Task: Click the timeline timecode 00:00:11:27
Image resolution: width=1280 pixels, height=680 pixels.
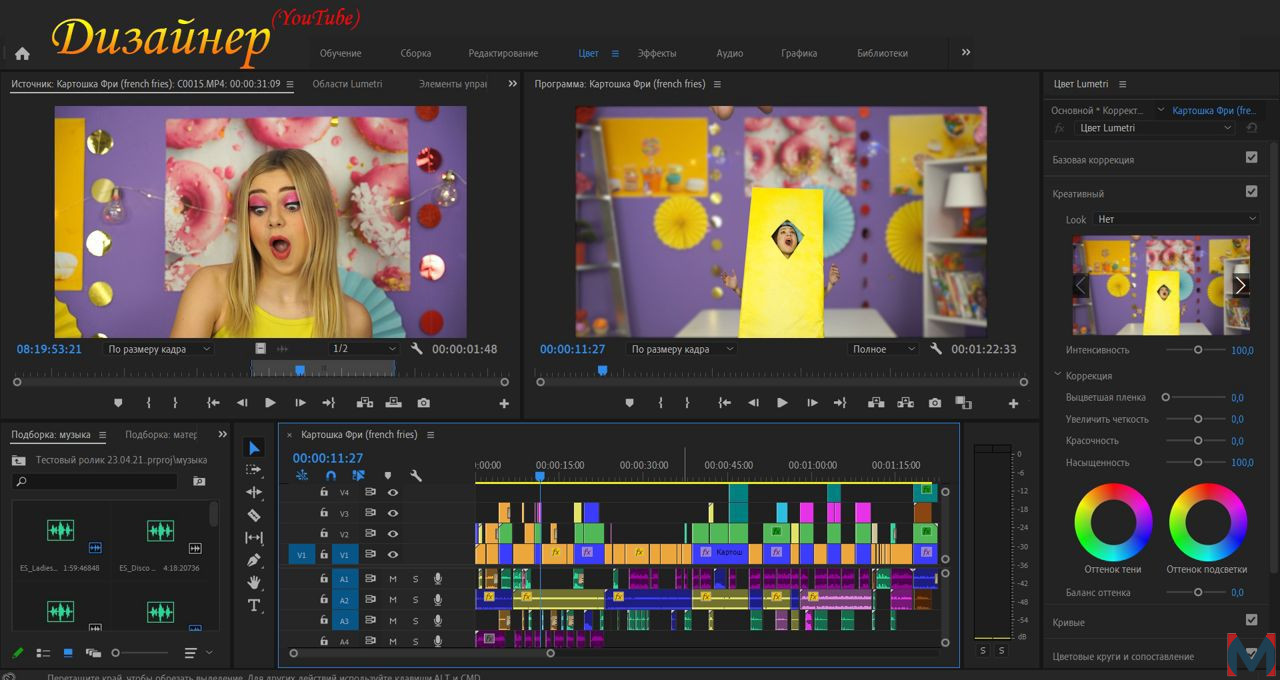Action: [x=328, y=458]
